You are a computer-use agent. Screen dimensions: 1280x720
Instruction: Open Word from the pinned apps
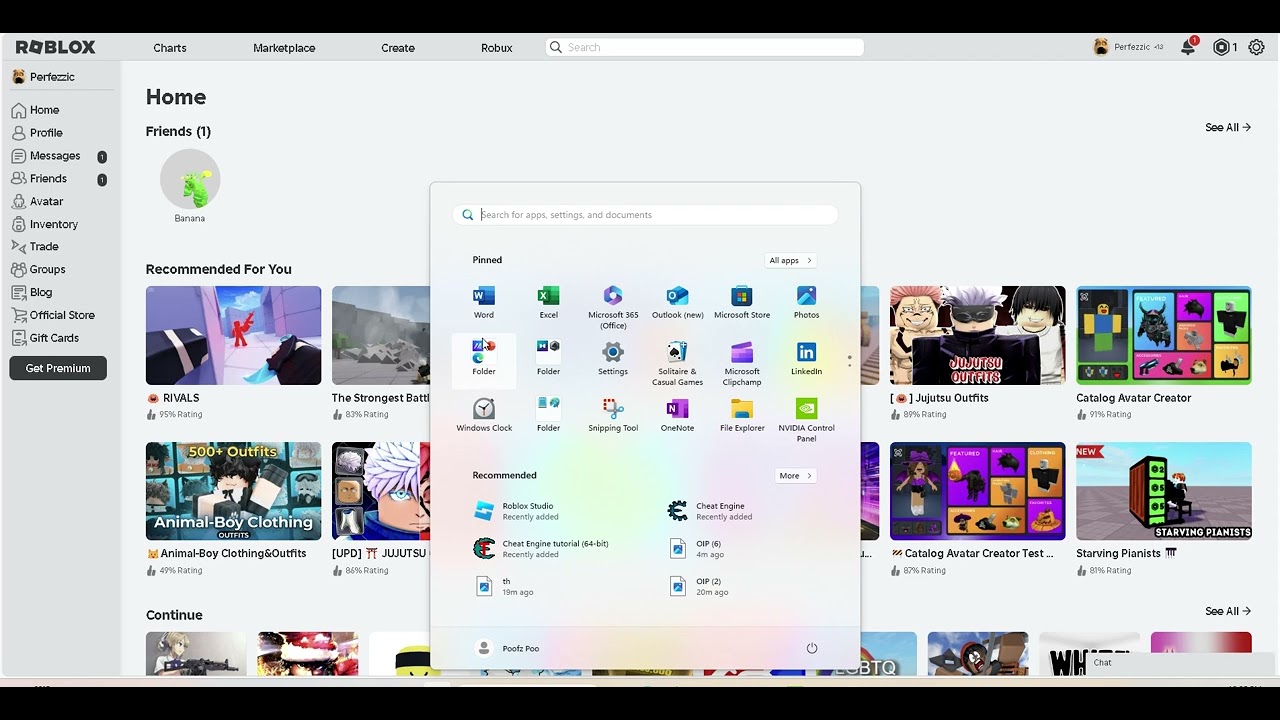pyautogui.click(x=484, y=302)
